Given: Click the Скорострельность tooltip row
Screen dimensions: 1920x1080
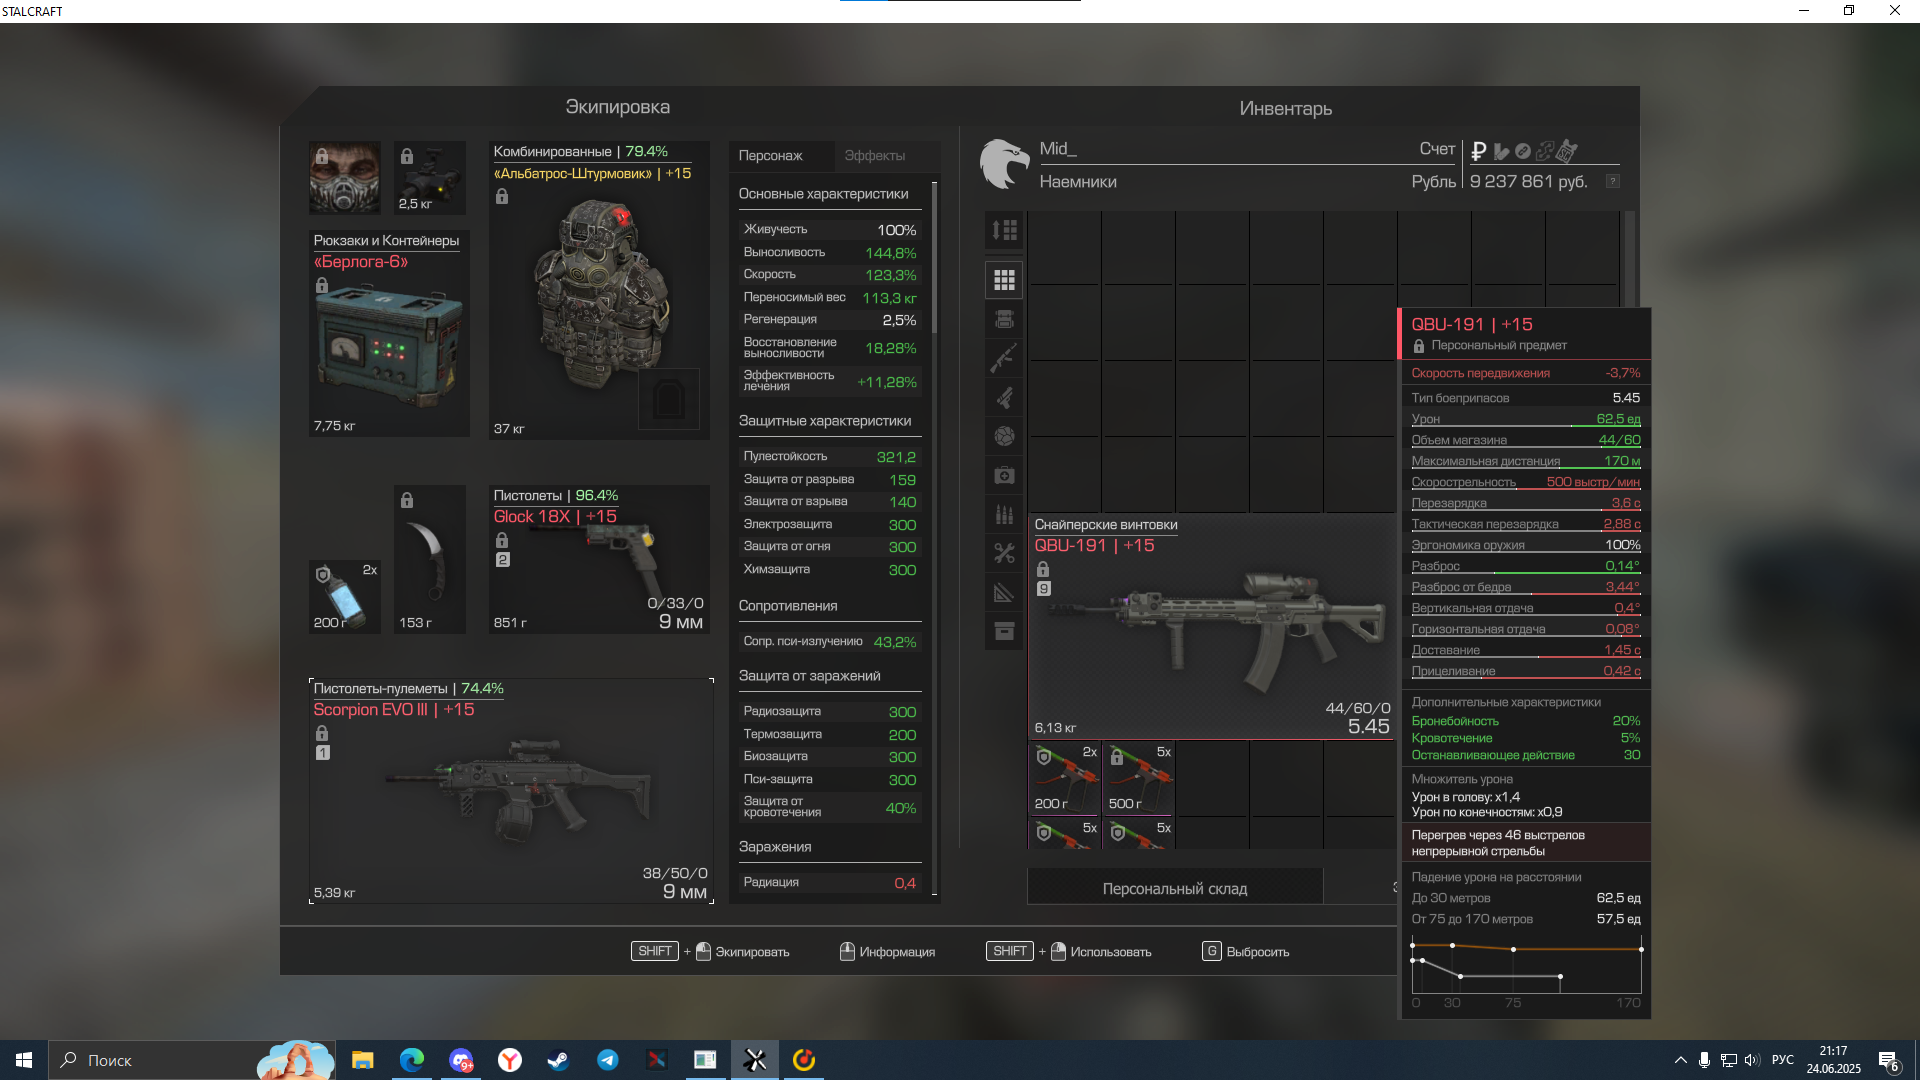Looking at the screenshot, I should [x=1525, y=482].
